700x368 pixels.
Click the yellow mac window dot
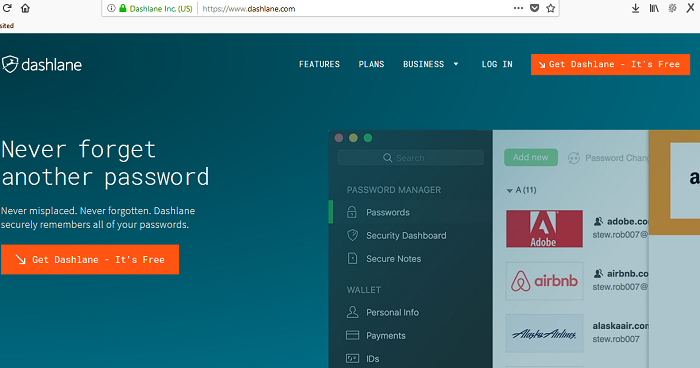click(353, 138)
